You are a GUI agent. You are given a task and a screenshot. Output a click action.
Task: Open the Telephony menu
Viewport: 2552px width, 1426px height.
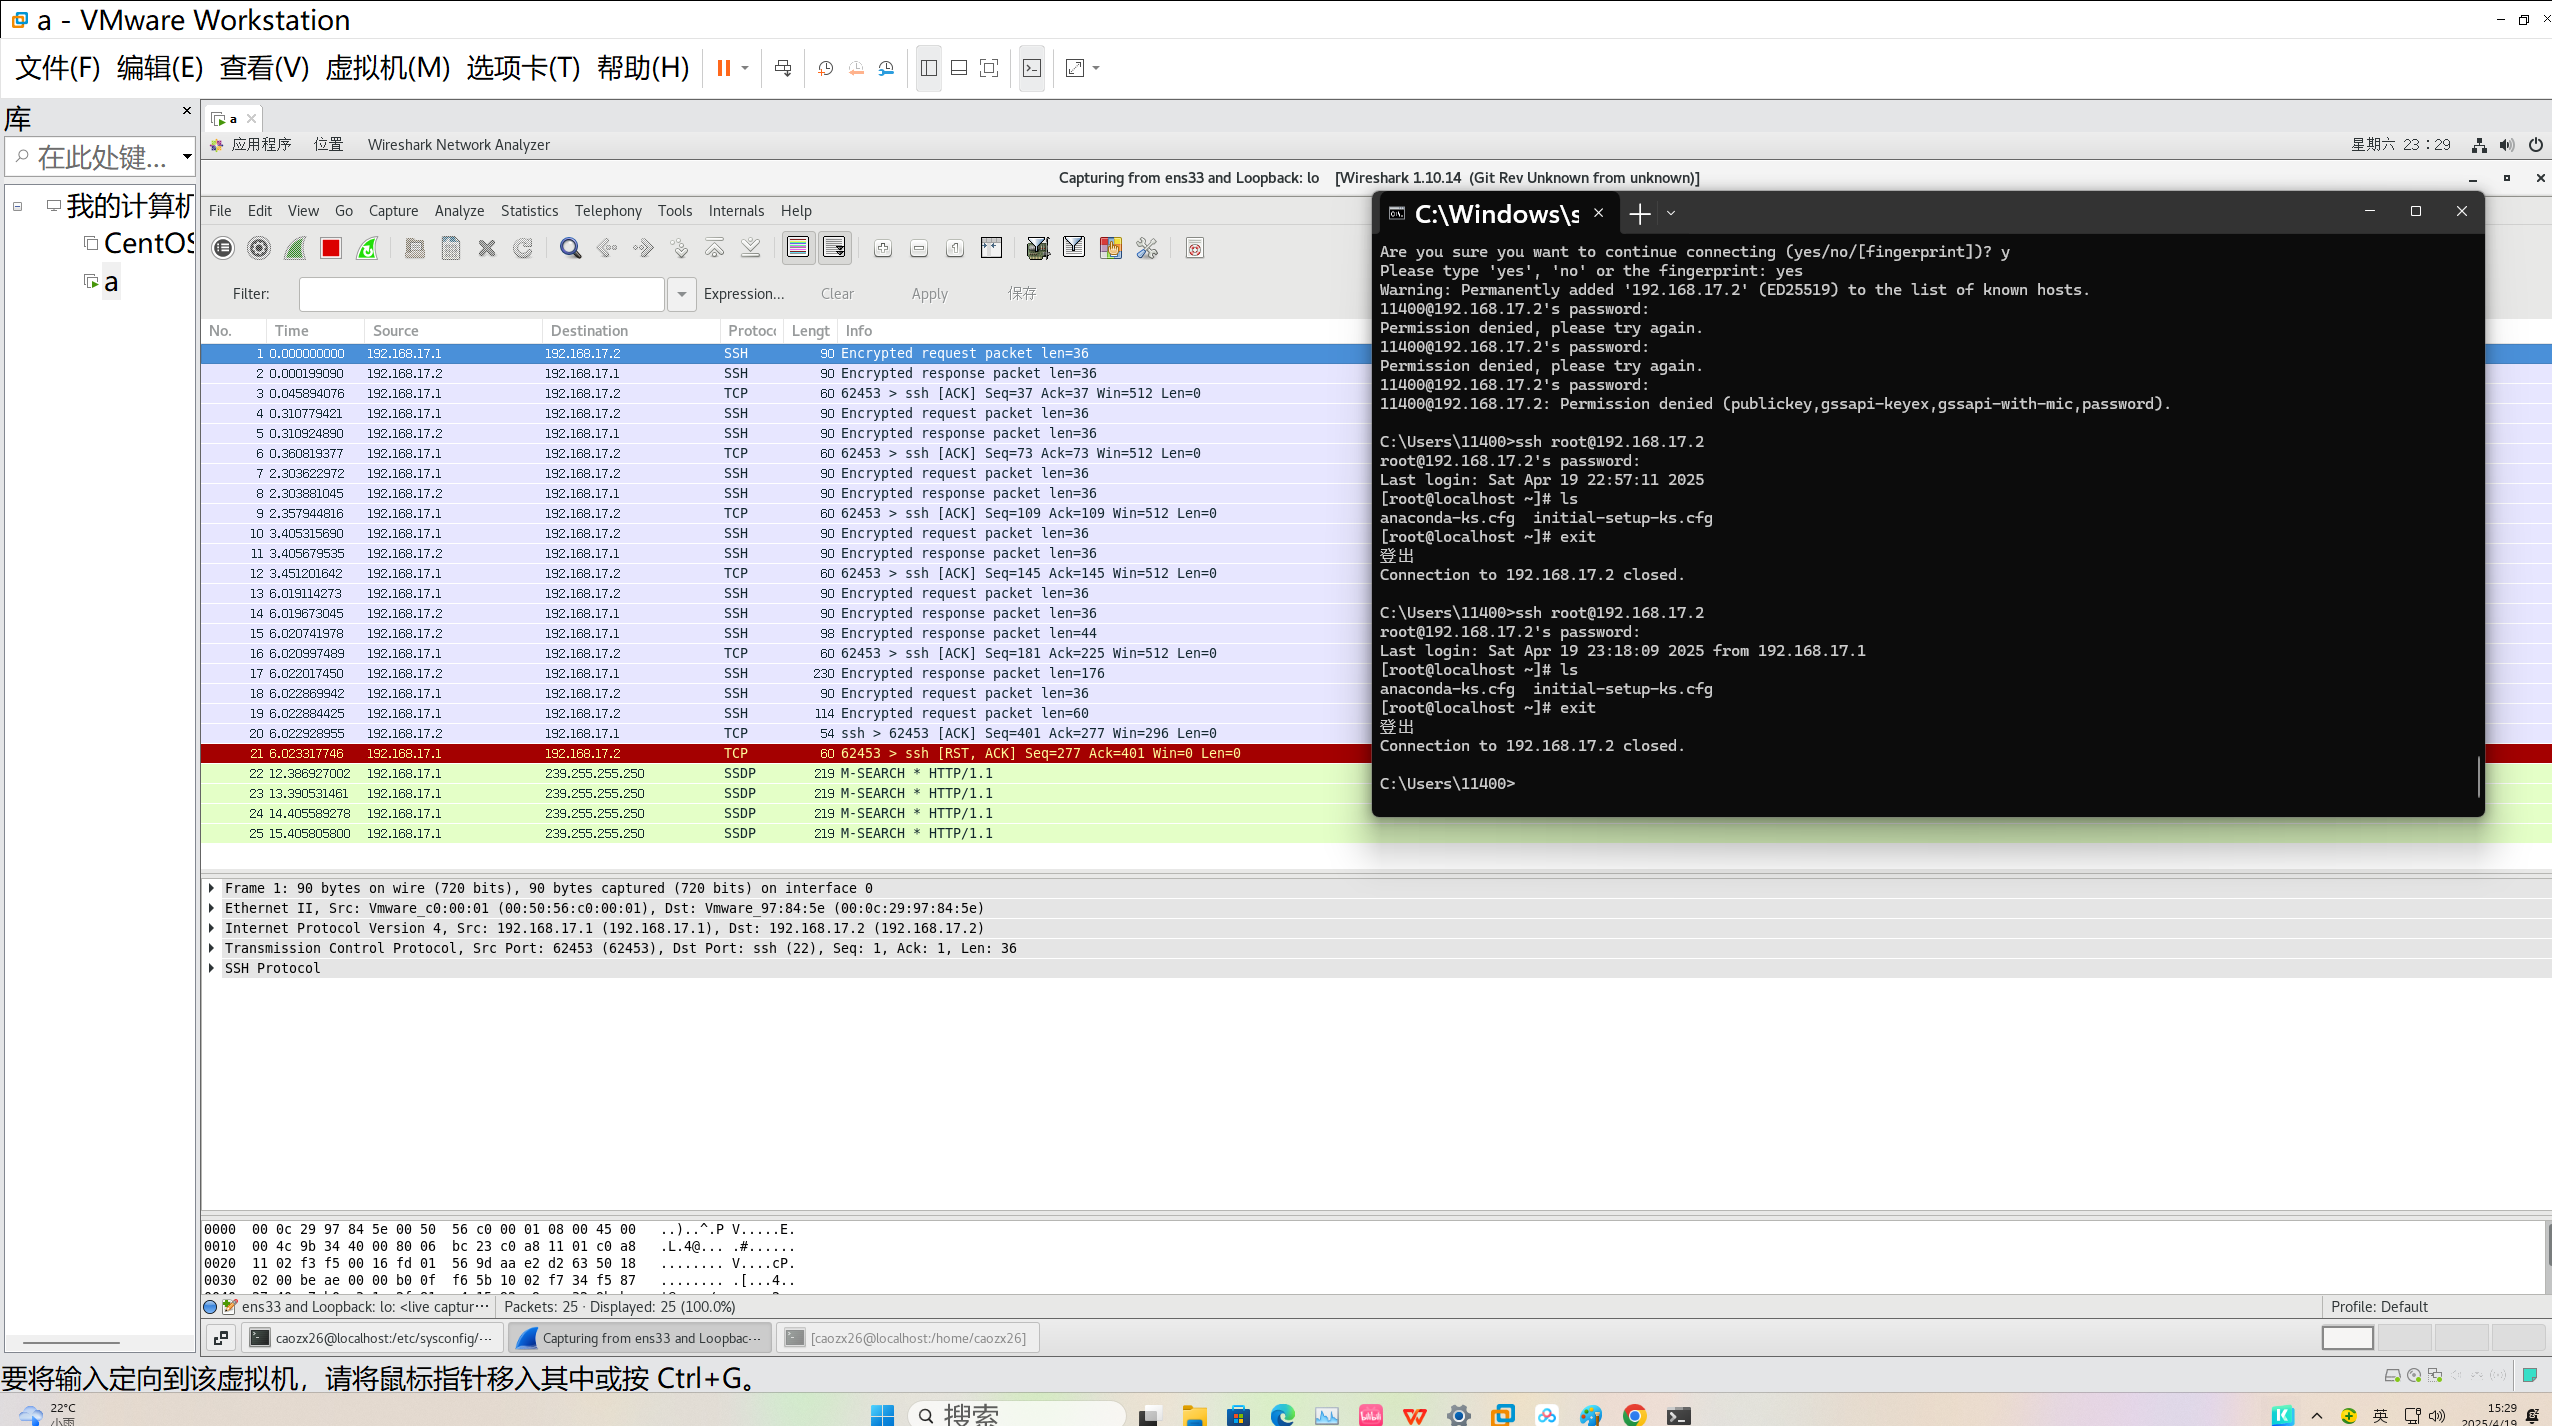[x=608, y=211]
